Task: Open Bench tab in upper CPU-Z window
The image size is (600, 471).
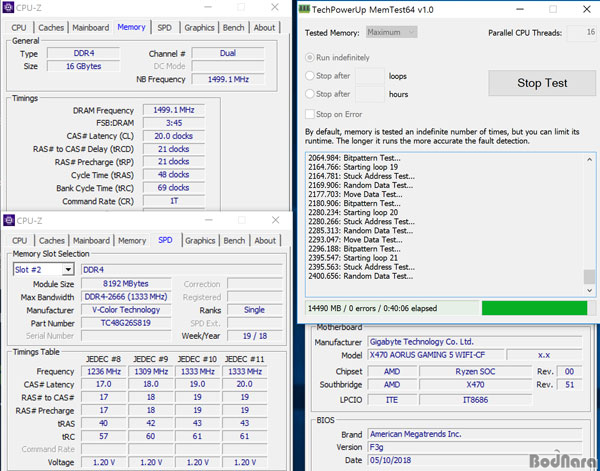Action: click(233, 28)
